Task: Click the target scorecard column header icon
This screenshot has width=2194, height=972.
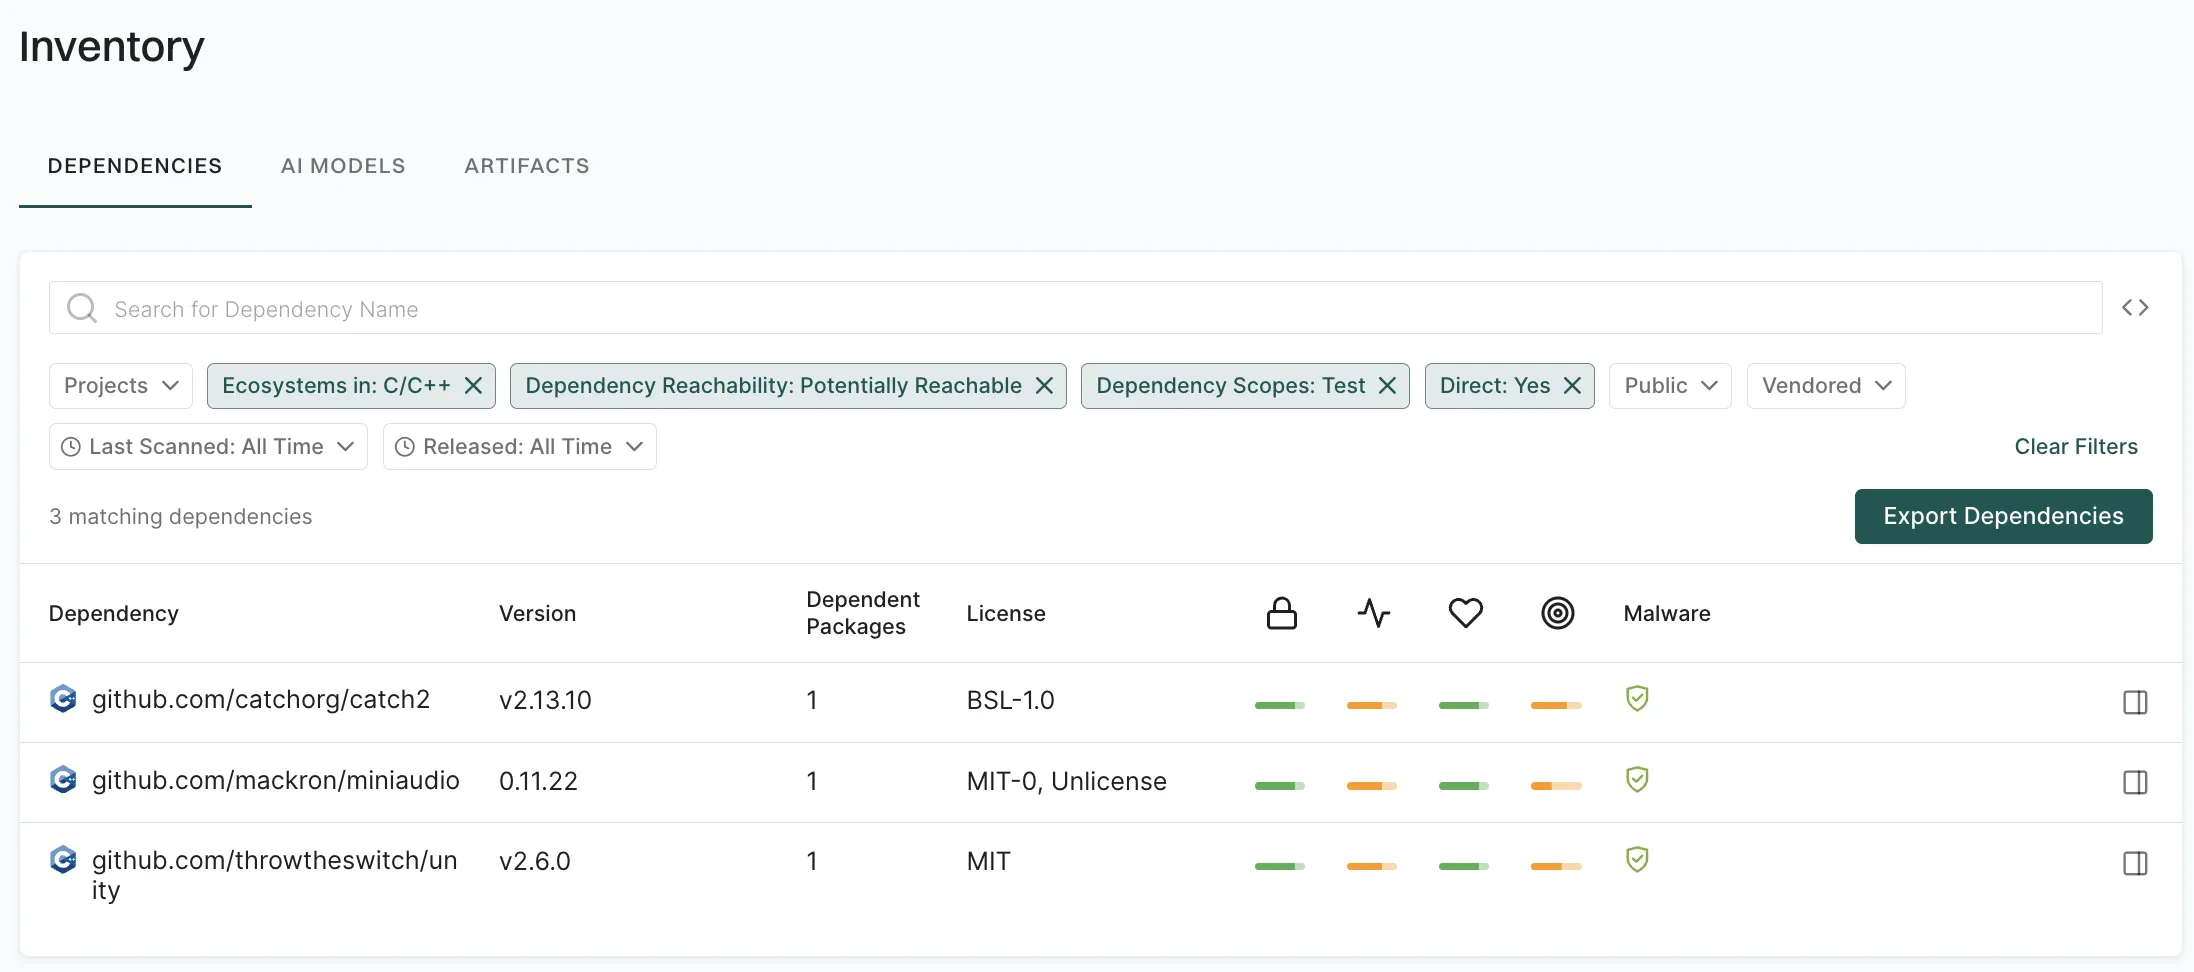Action: pyautogui.click(x=1557, y=613)
